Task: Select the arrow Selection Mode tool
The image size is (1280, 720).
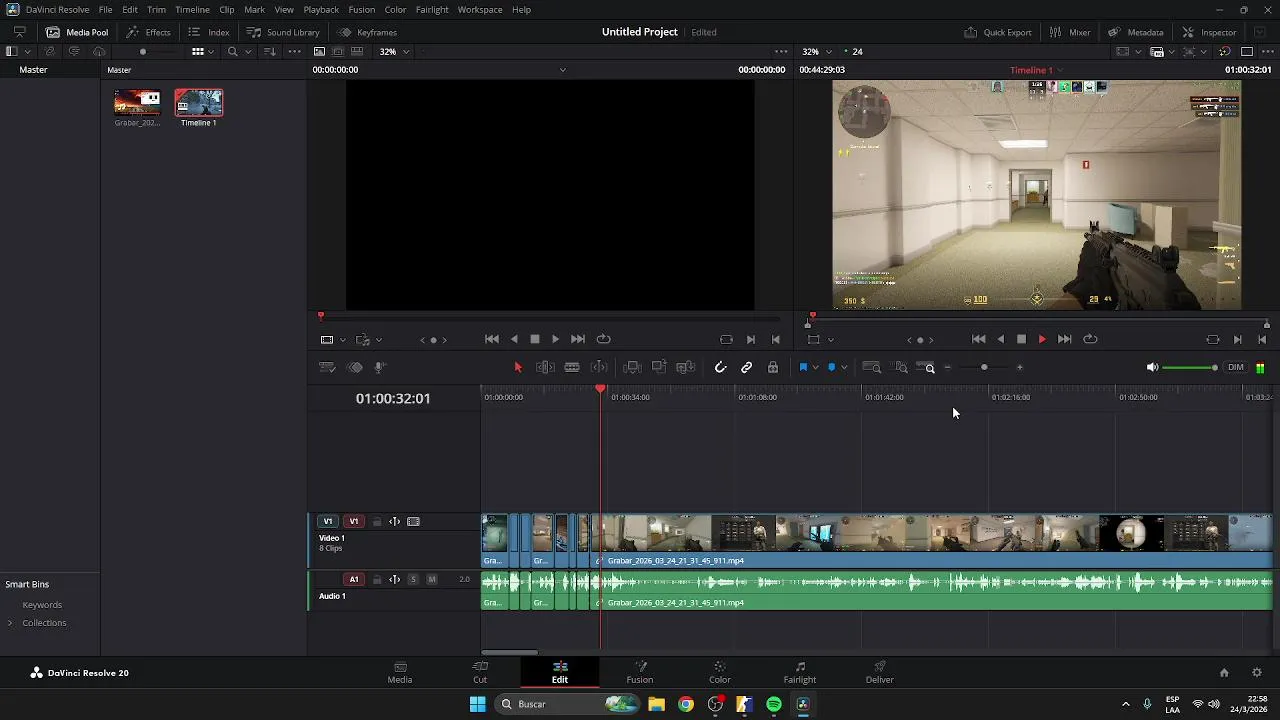Action: click(518, 368)
